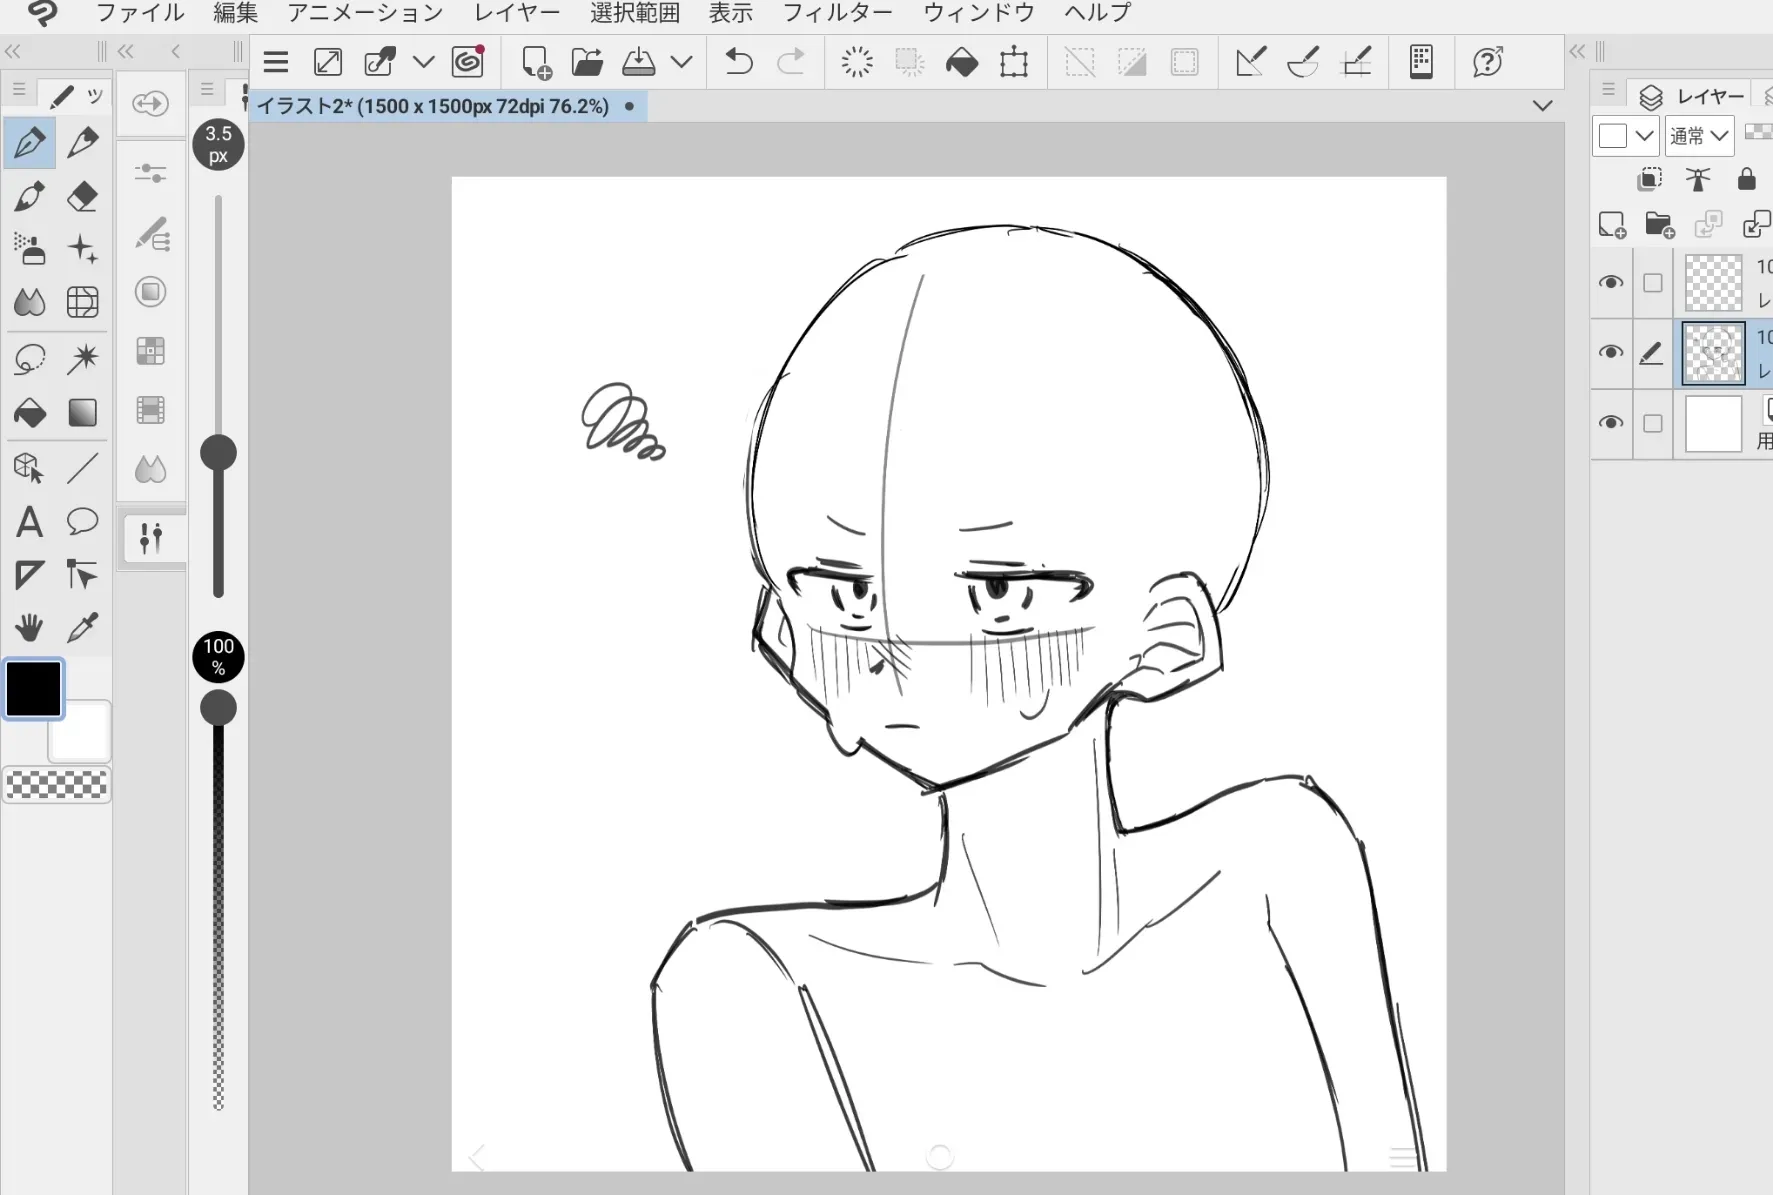
Task: Choose the Text tool
Action: pyautogui.click(x=30, y=521)
